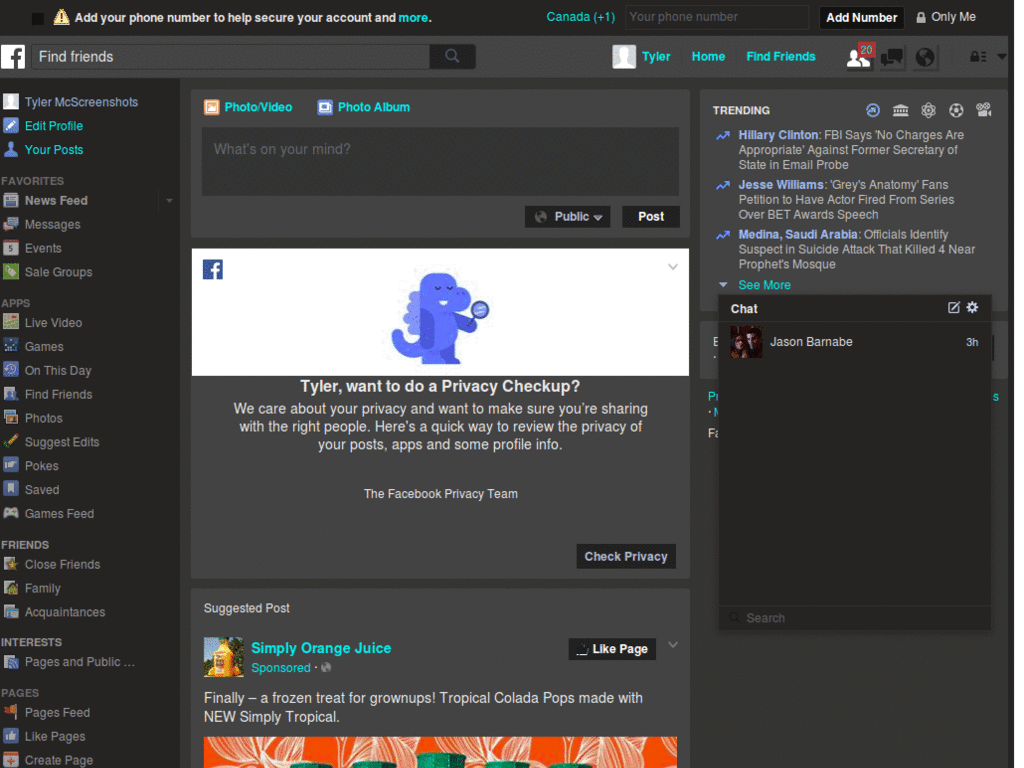Viewport: 1024px width, 768px height.
Task: Open friend requests icon with 20 badge
Action: pyautogui.click(x=859, y=57)
